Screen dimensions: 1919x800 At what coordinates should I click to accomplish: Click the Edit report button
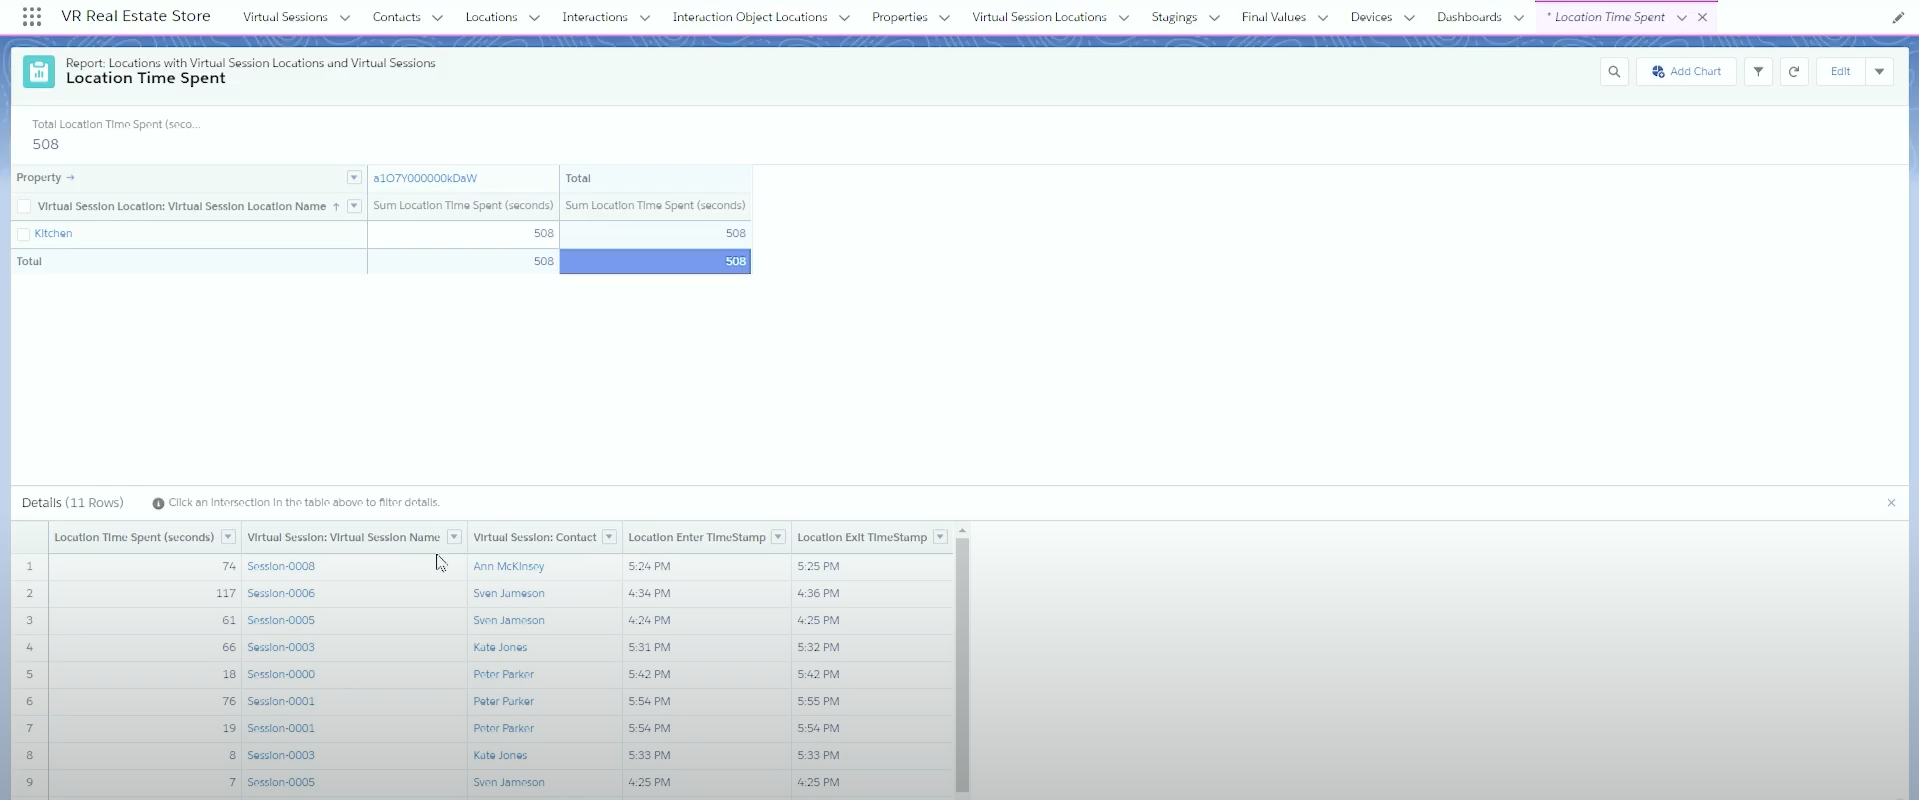point(1841,72)
